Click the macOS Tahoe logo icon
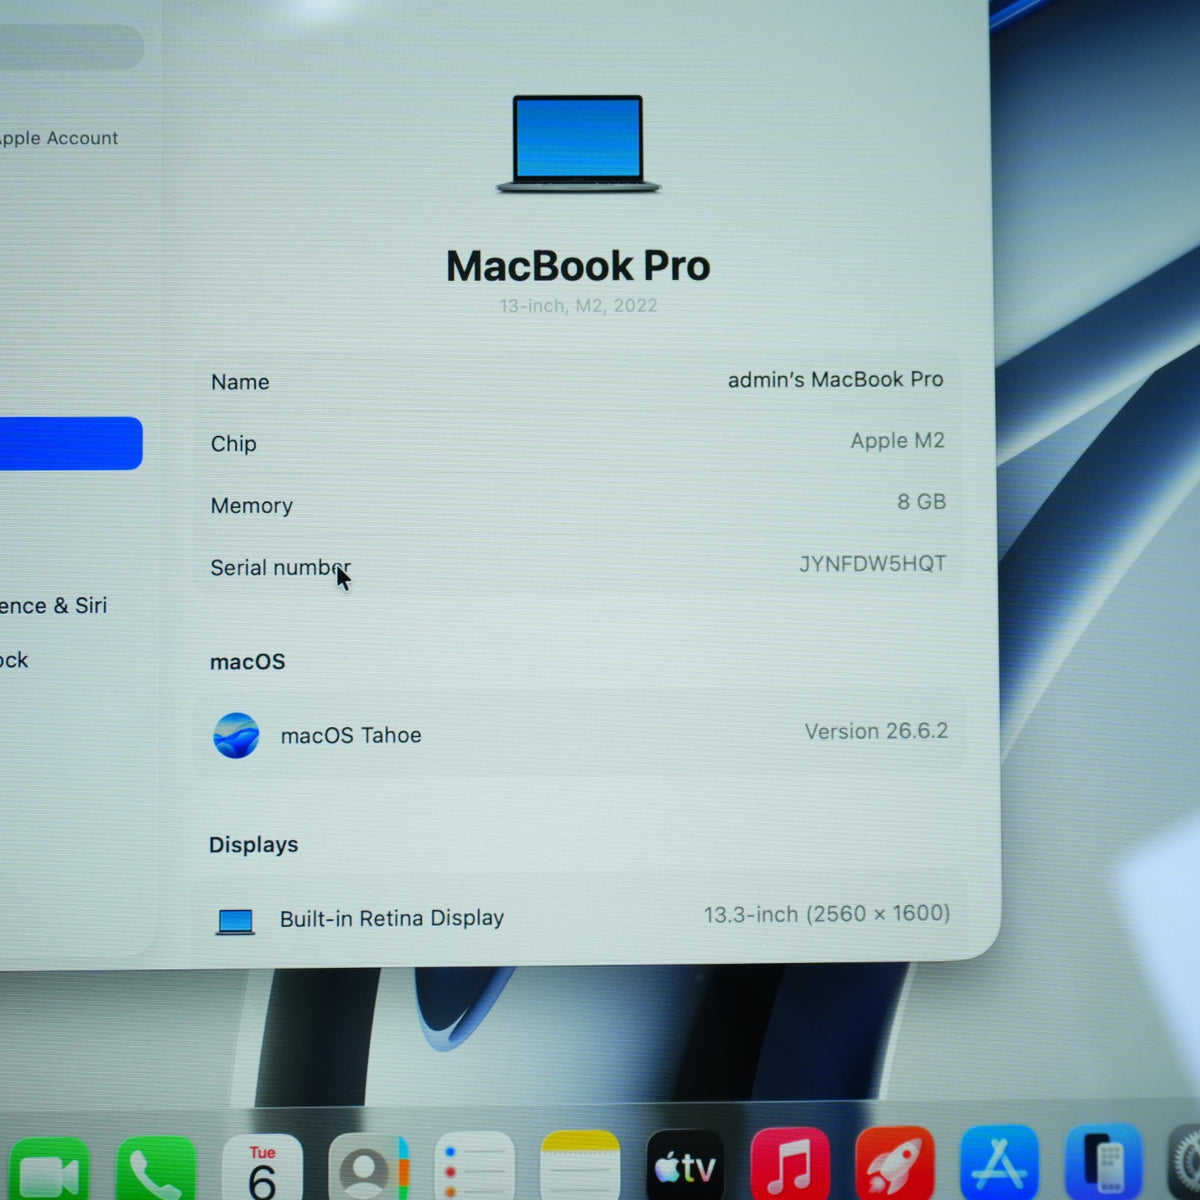 [x=236, y=736]
